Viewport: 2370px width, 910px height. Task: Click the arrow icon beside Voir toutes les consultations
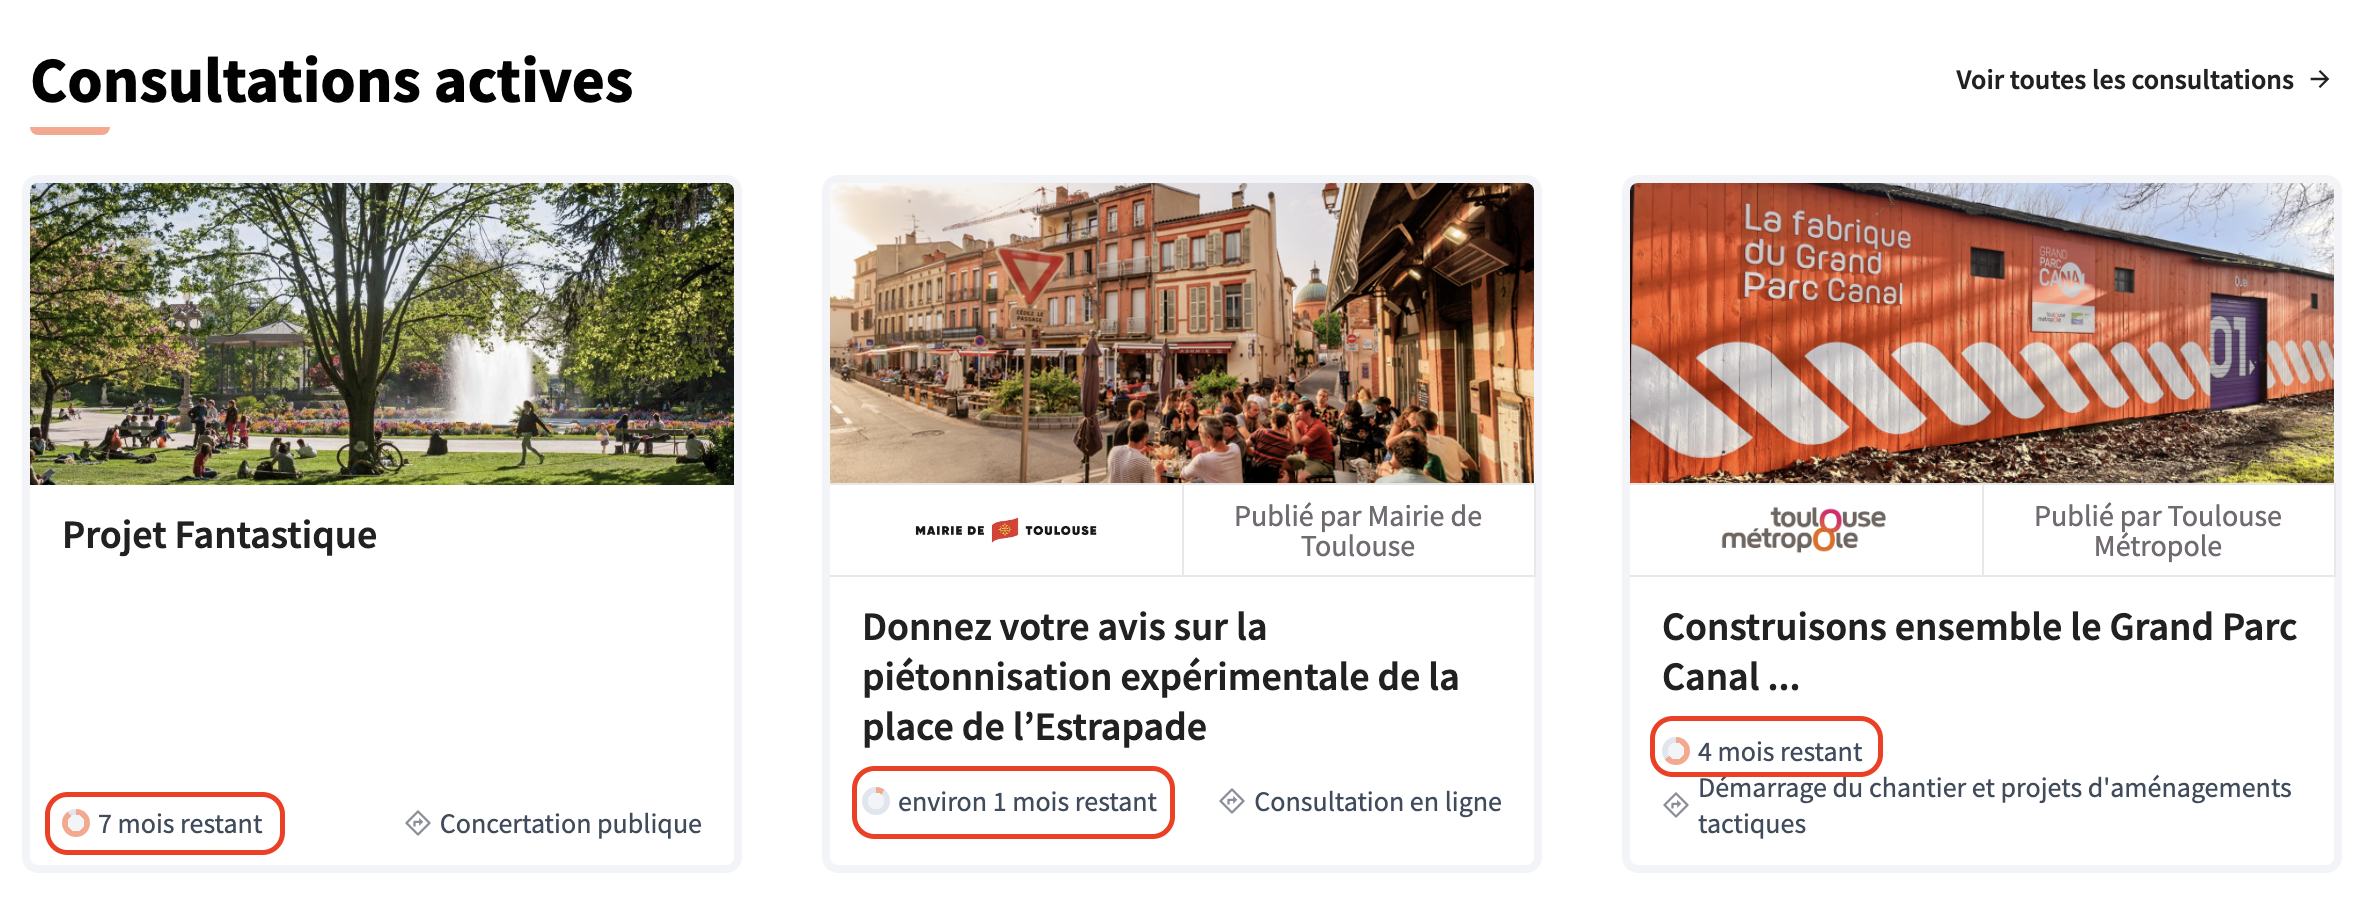2320,80
